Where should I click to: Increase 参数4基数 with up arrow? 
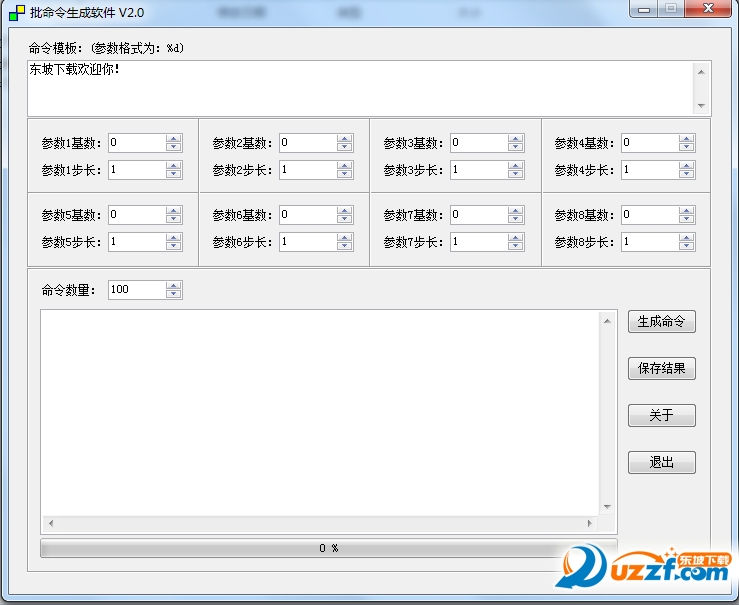click(x=687, y=139)
